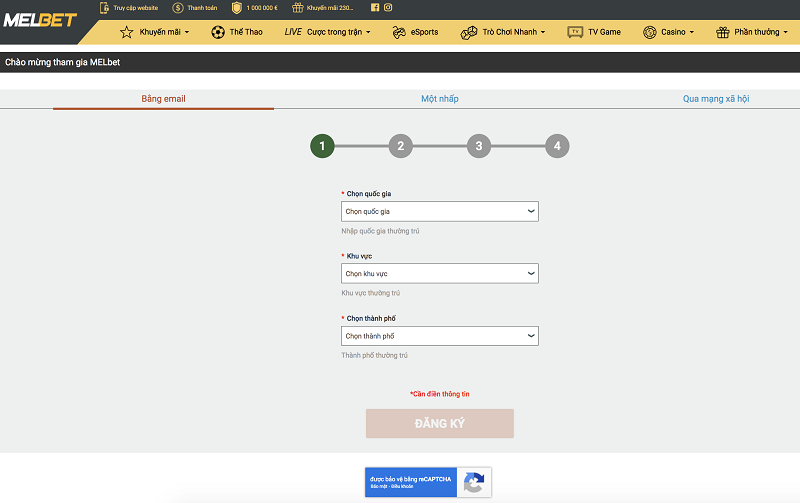800x503 pixels.
Task: Click the ĐĂNG KÝ button
Action: 440,423
